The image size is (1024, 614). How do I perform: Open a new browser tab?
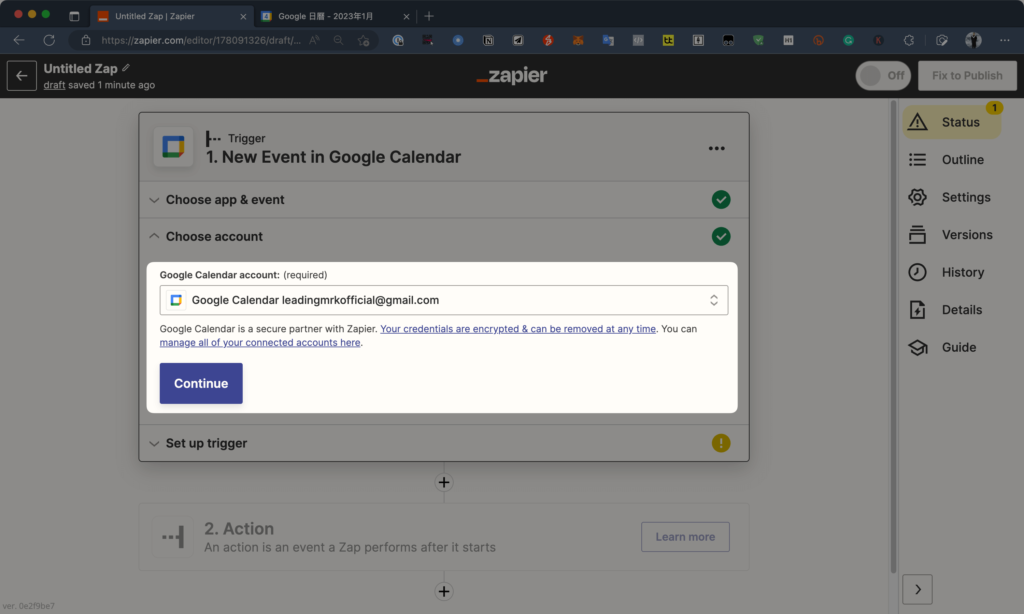429,16
